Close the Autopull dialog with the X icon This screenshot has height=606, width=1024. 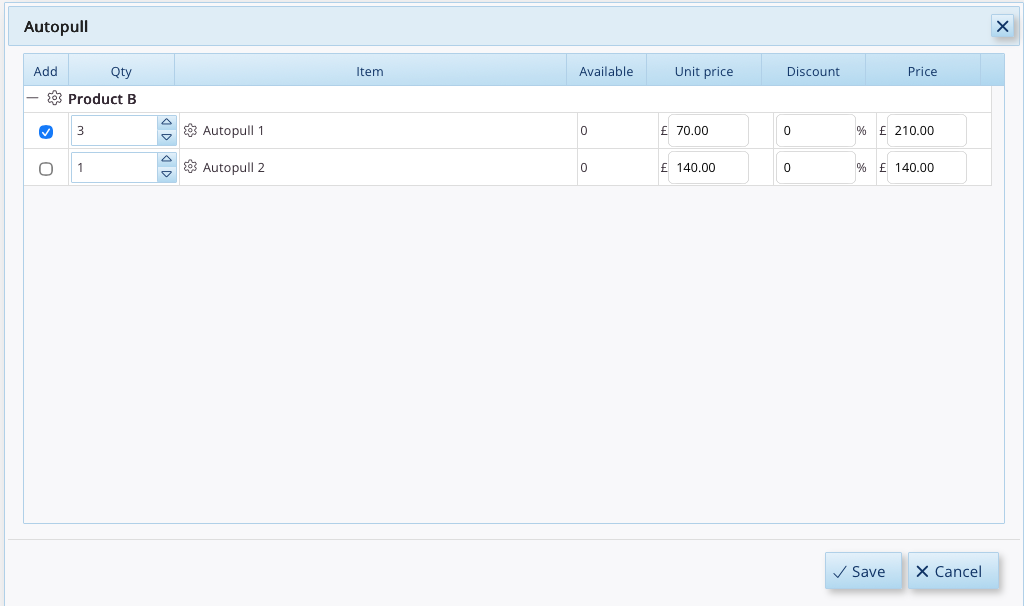coord(1002,27)
